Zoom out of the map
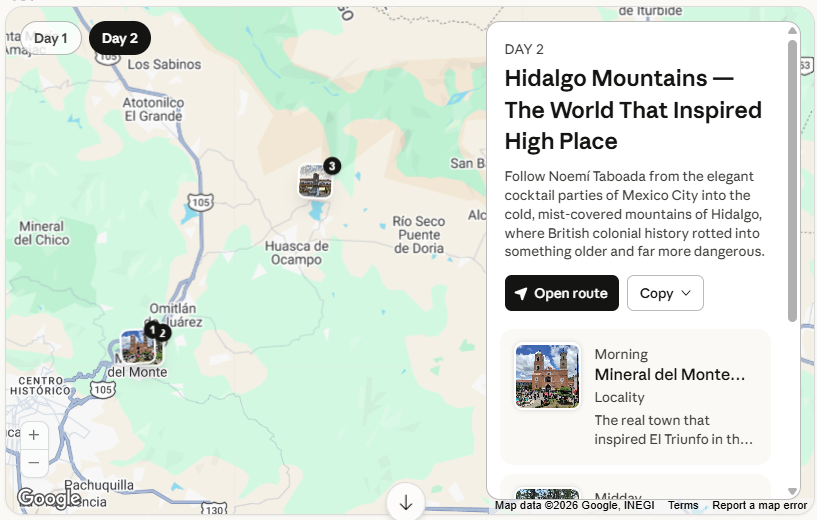The width and height of the screenshot is (817, 520). (x=34, y=463)
